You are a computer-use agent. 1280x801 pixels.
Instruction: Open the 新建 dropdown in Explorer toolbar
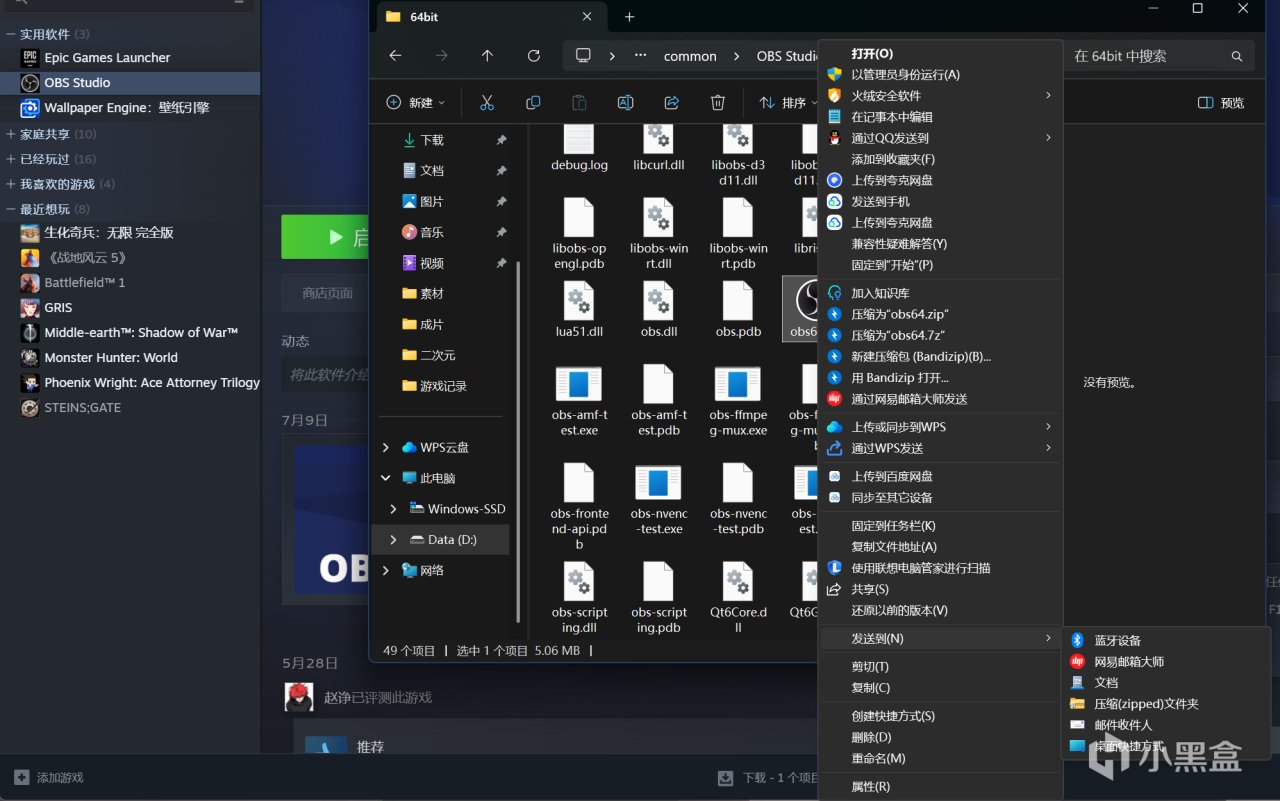(416, 102)
